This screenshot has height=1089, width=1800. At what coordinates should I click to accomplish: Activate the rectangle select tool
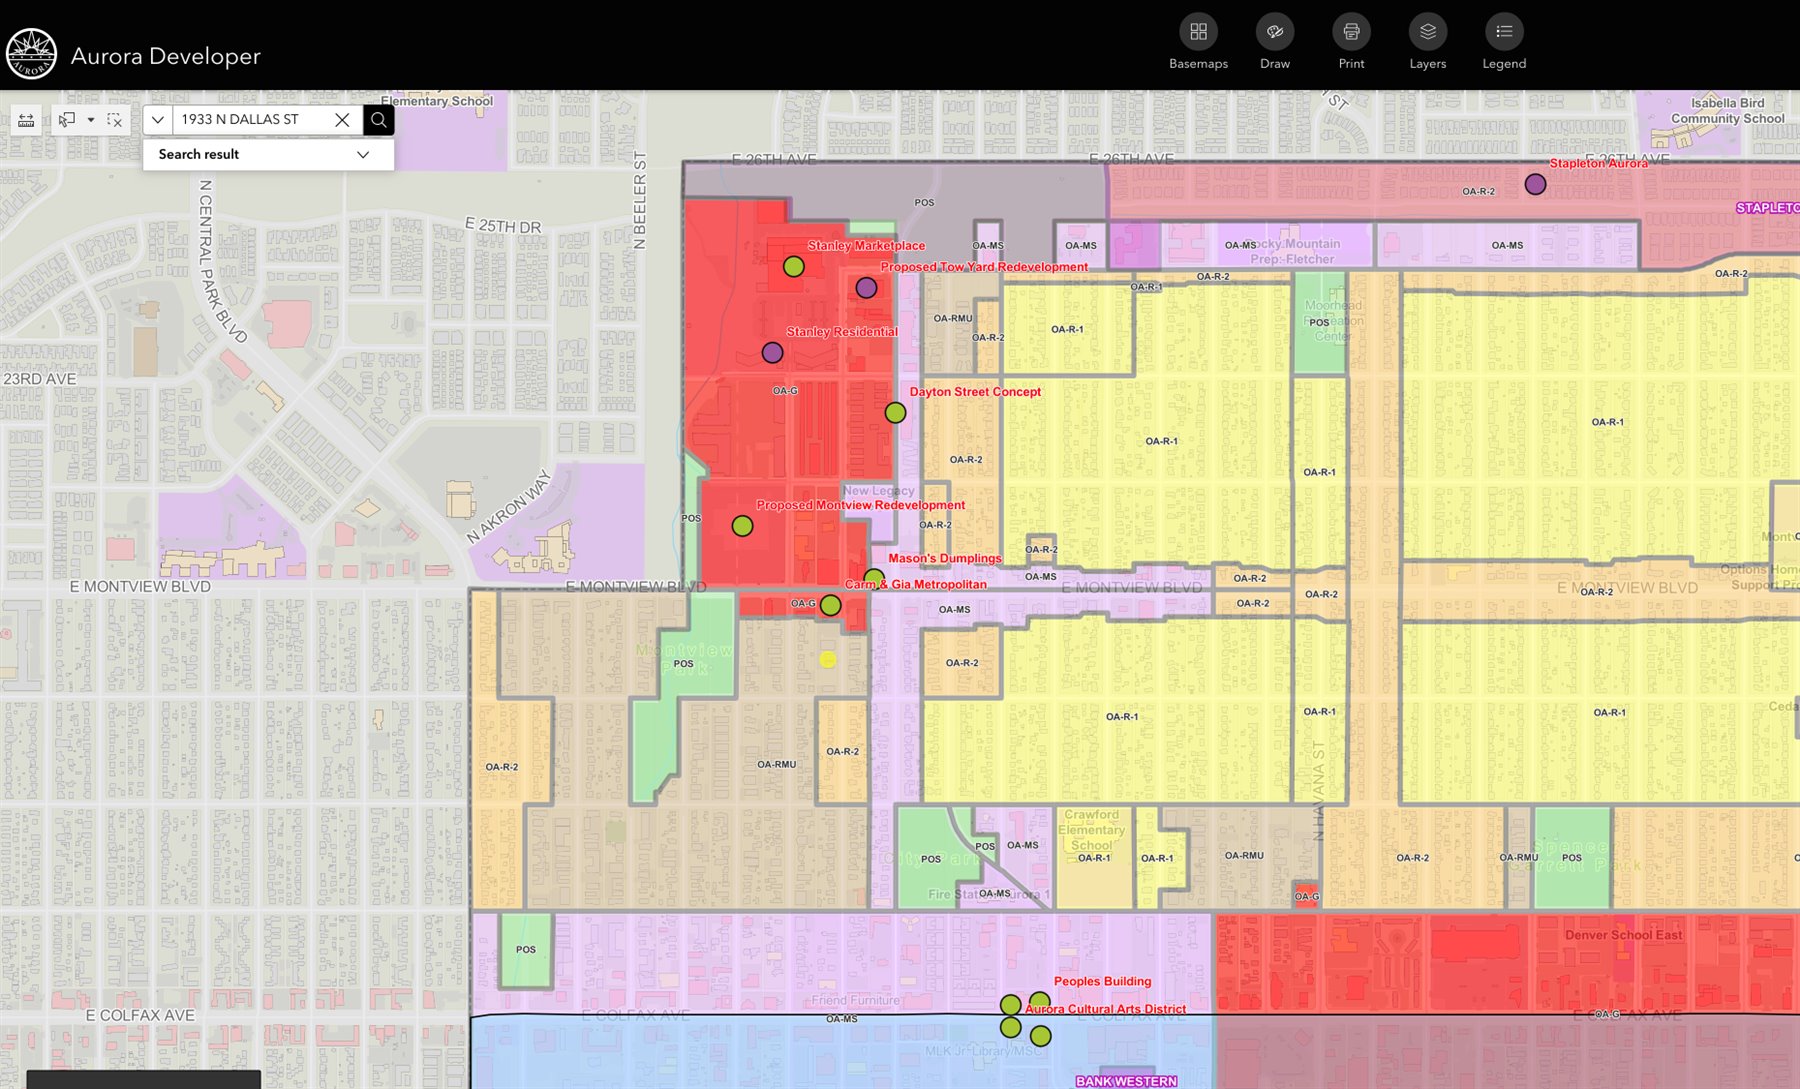[x=67, y=120]
